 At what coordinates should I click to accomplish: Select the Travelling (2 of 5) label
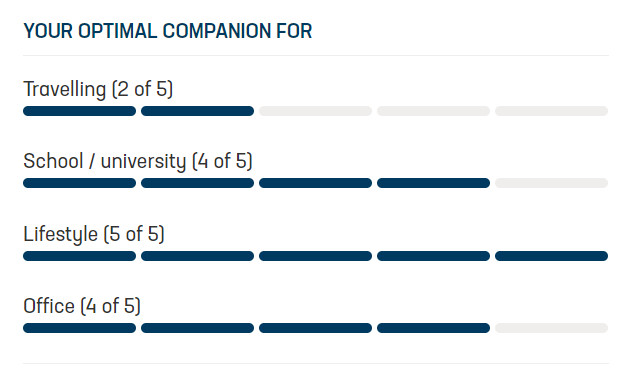click(x=98, y=89)
